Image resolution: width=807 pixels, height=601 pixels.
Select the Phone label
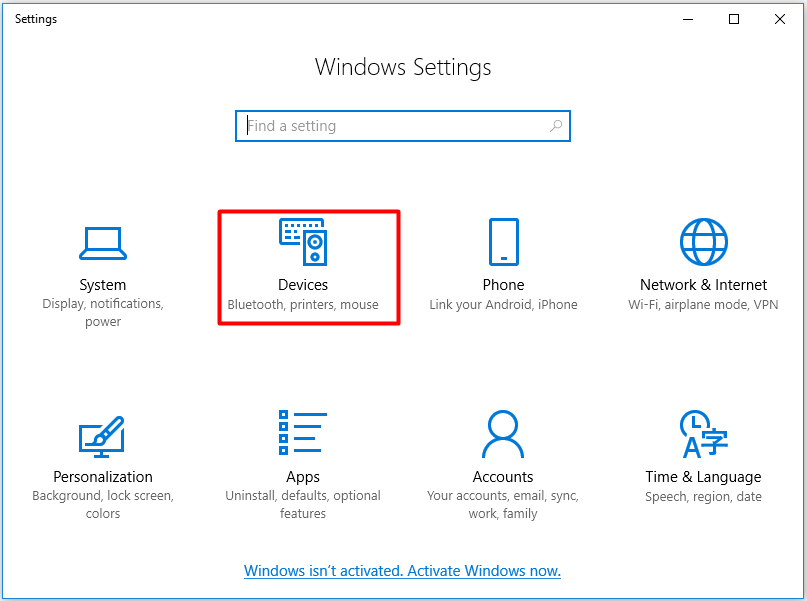[x=503, y=285]
